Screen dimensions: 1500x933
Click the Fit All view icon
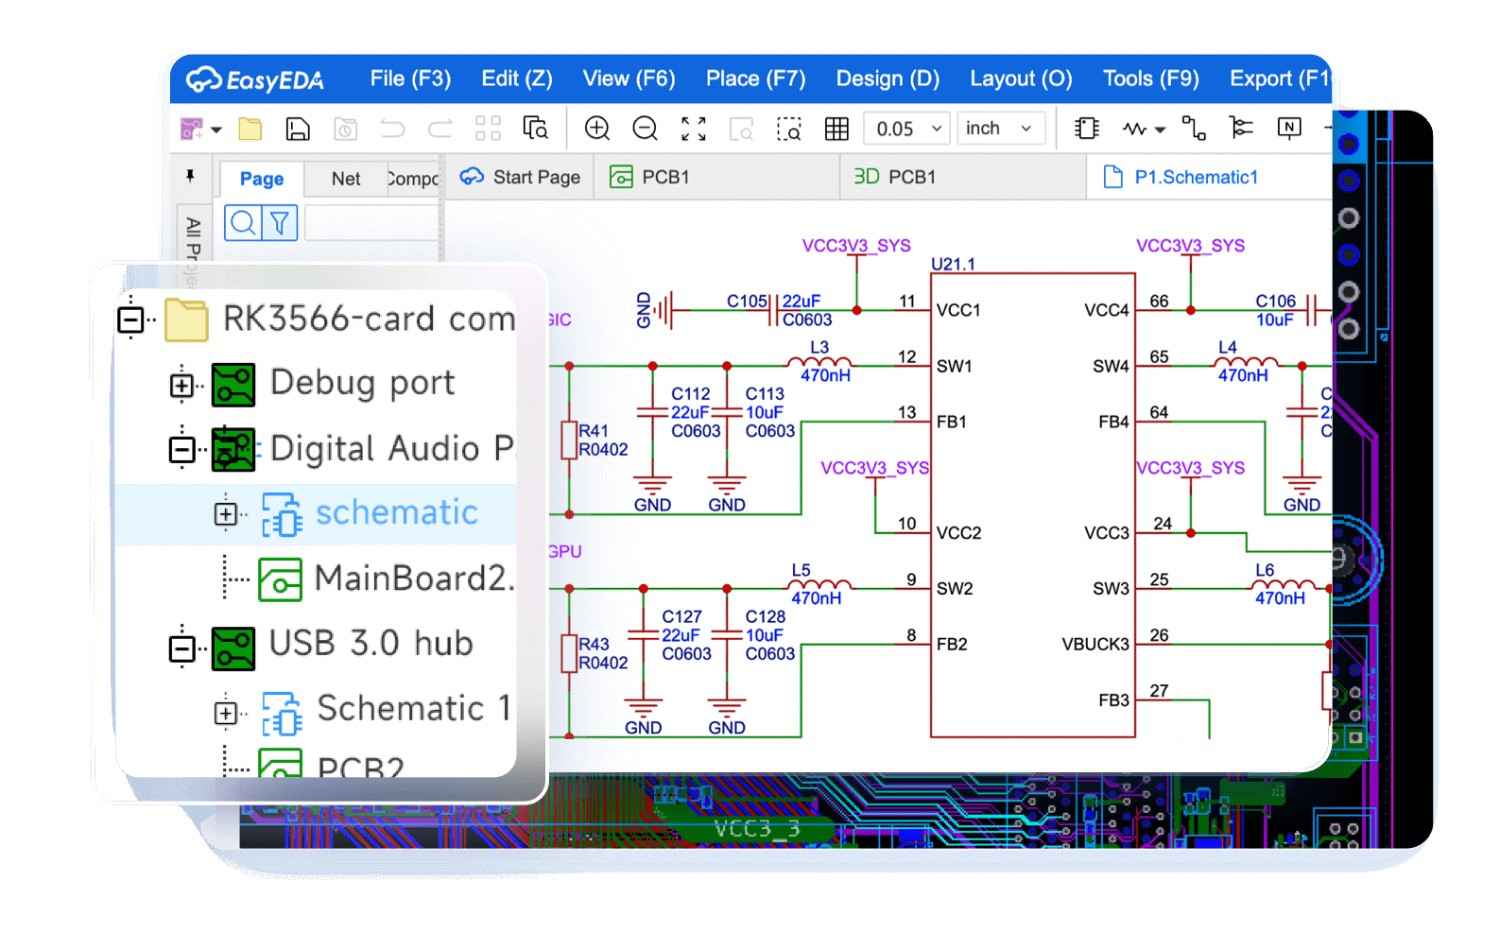pyautogui.click(x=693, y=128)
